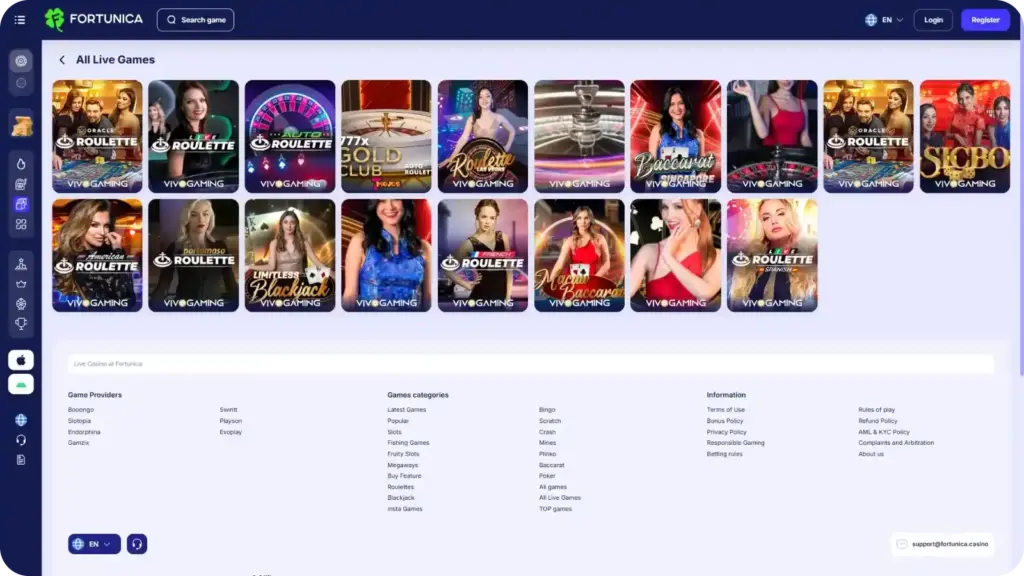The image size is (1024, 576).
Task: Click the envelope icon beside support email
Action: click(902, 544)
